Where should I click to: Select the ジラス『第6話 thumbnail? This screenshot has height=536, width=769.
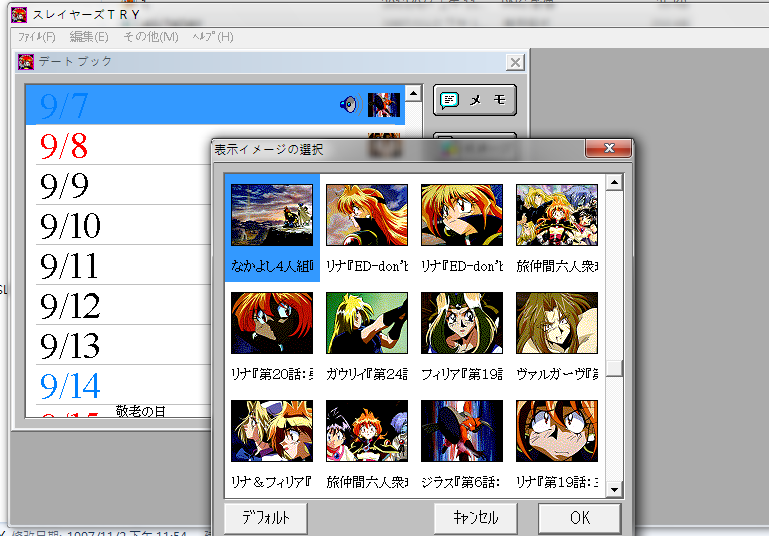tap(462, 431)
